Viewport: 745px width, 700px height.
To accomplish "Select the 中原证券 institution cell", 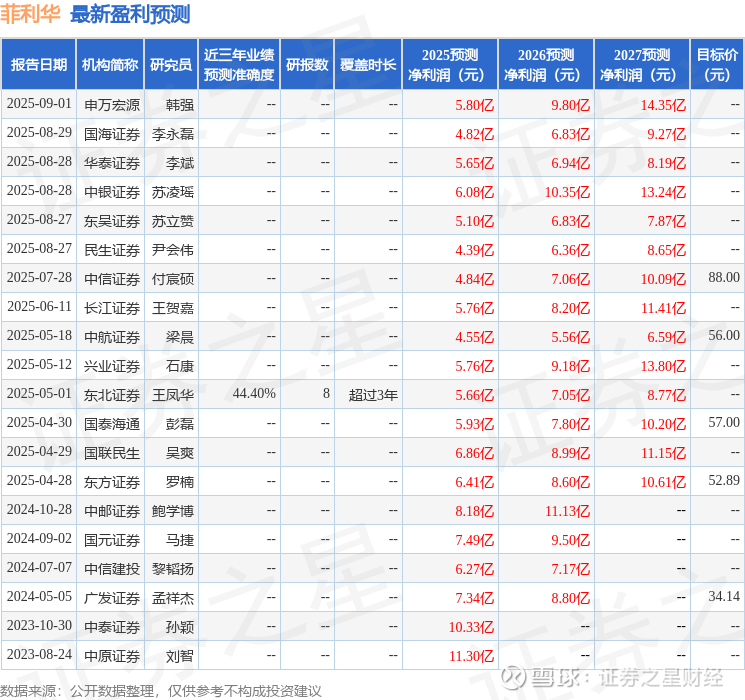I will point(112,656).
